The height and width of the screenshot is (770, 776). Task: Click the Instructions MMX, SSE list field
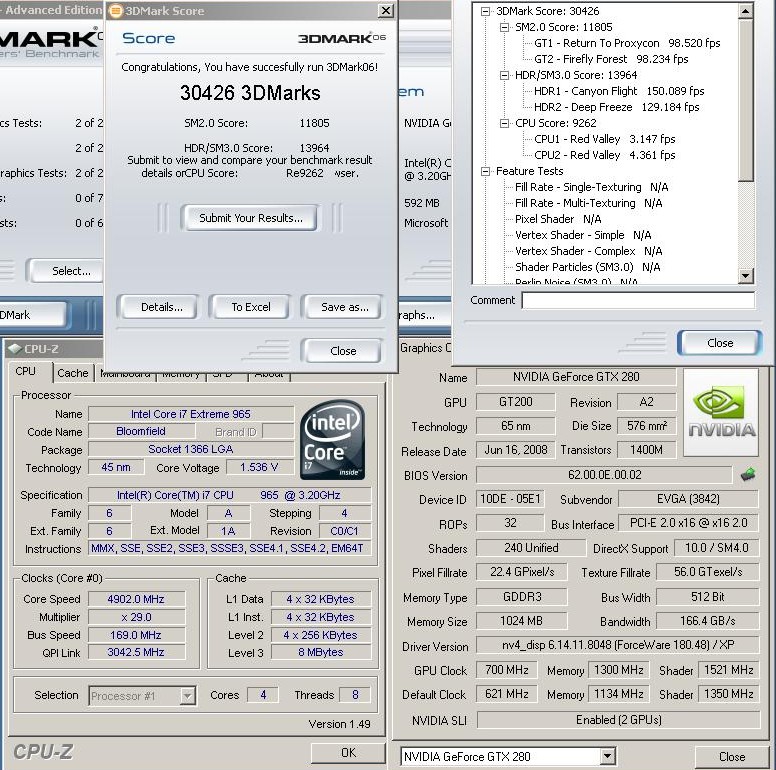coord(229,548)
